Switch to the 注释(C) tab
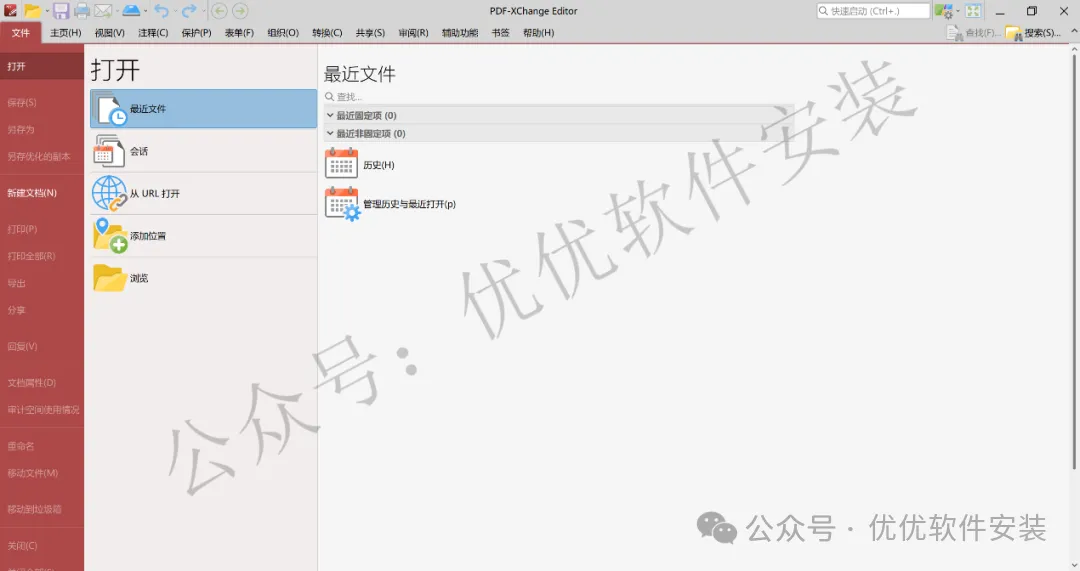 coord(153,32)
